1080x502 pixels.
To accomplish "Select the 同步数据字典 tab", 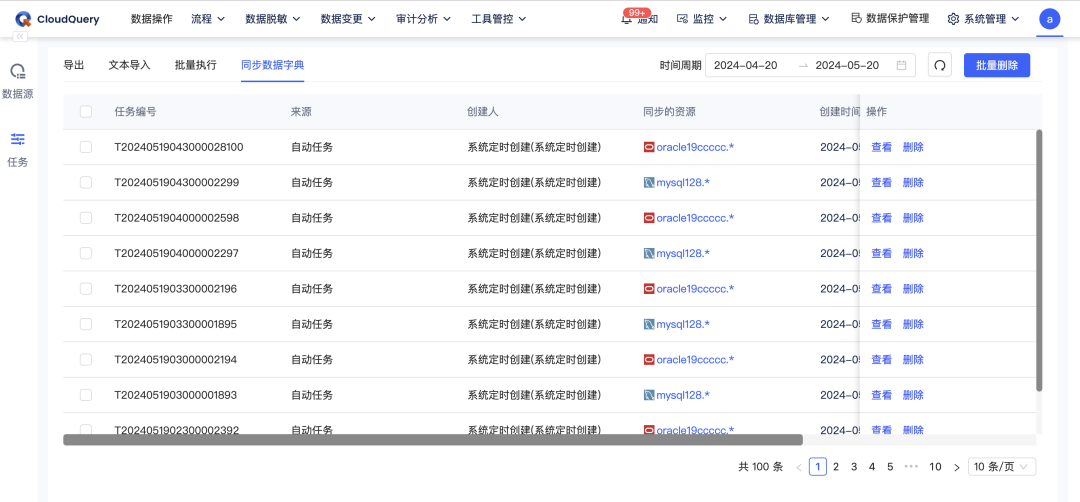I will coord(273,65).
